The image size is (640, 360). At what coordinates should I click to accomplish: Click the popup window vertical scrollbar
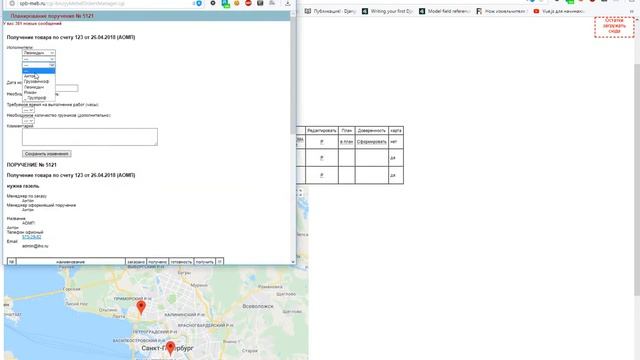tap(293, 76)
